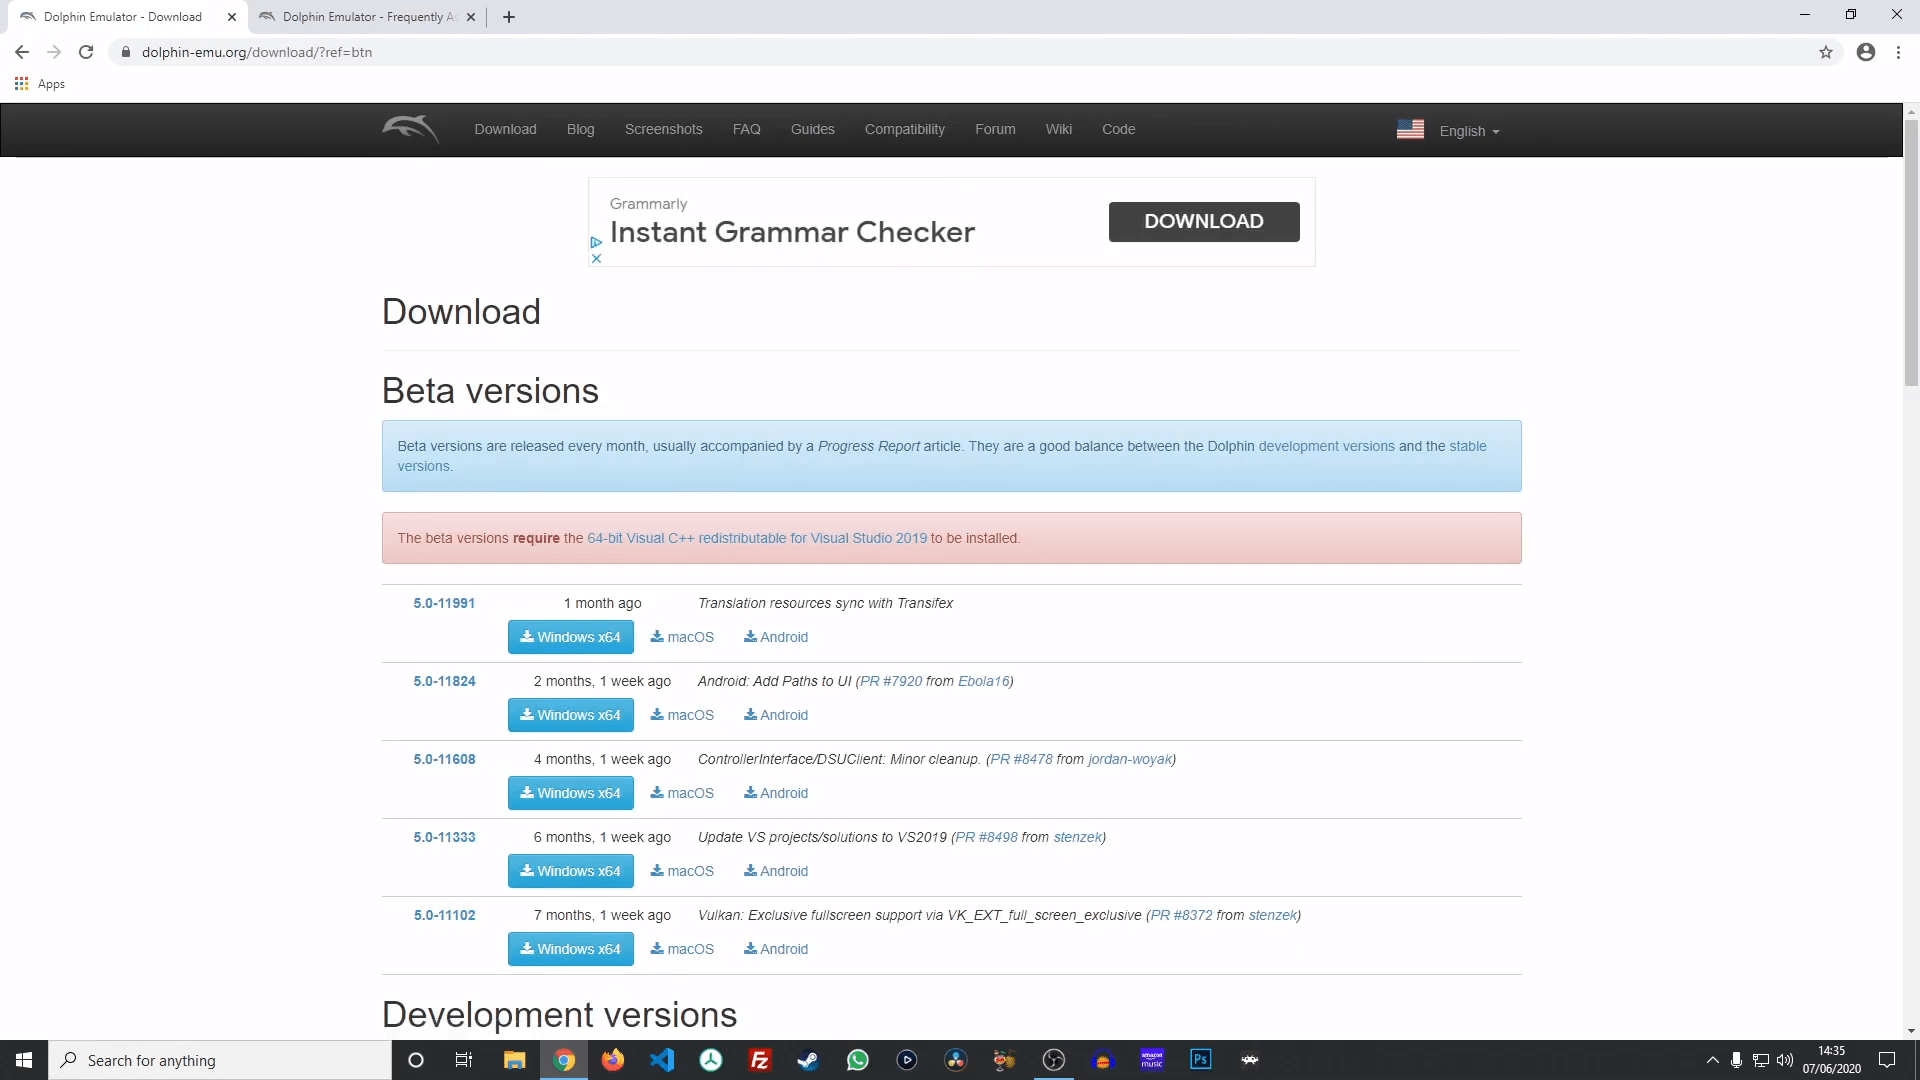Click the Download menu navigation item
Viewport: 1920px width, 1080px height.
pyautogui.click(x=505, y=128)
